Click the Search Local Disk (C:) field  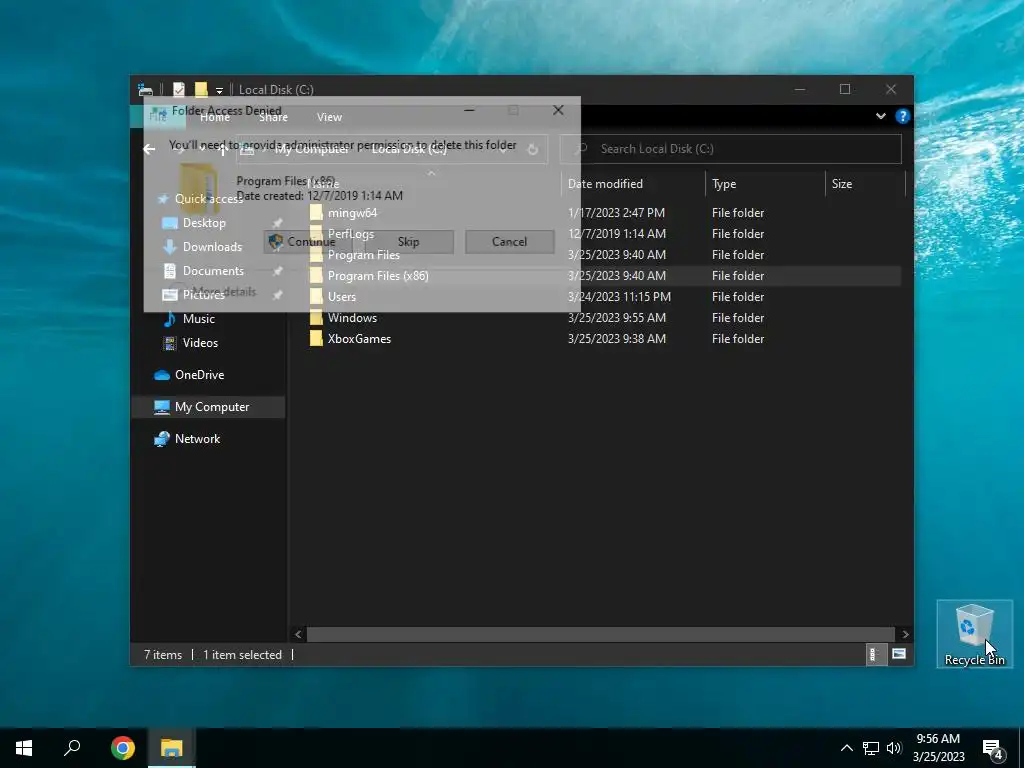click(x=731, y=149)
